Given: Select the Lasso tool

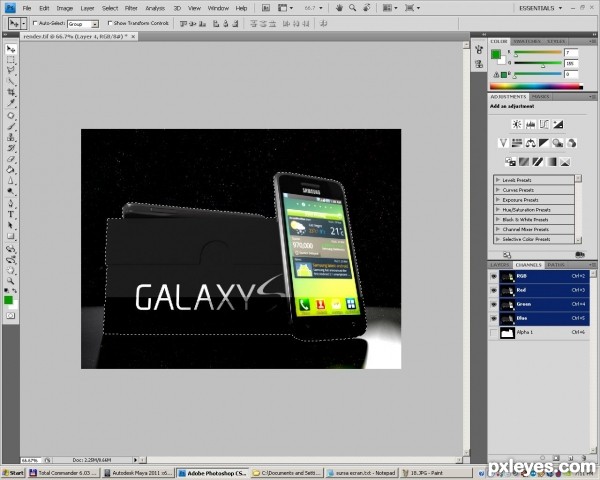Looking at the screenshot, I should [11, 70].
